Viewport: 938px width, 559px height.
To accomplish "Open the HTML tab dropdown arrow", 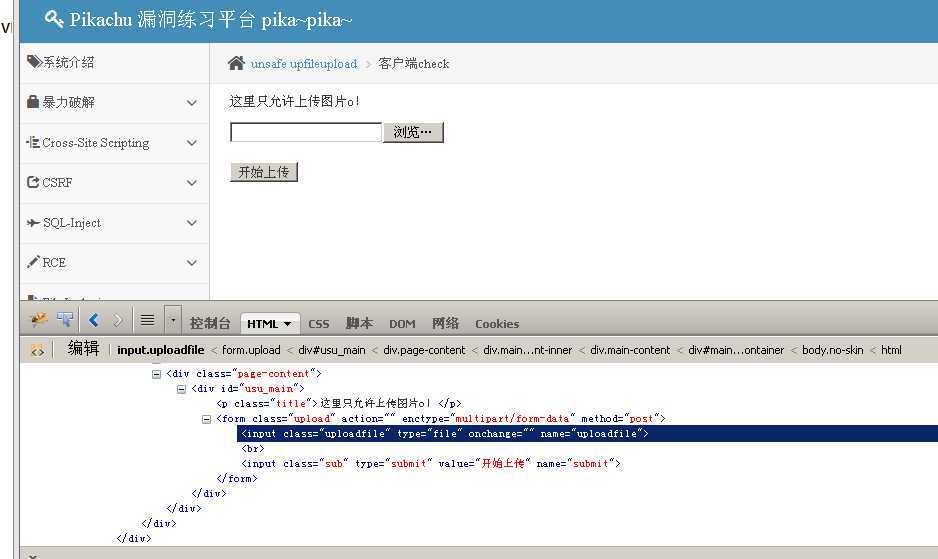I will click(288, 324).
